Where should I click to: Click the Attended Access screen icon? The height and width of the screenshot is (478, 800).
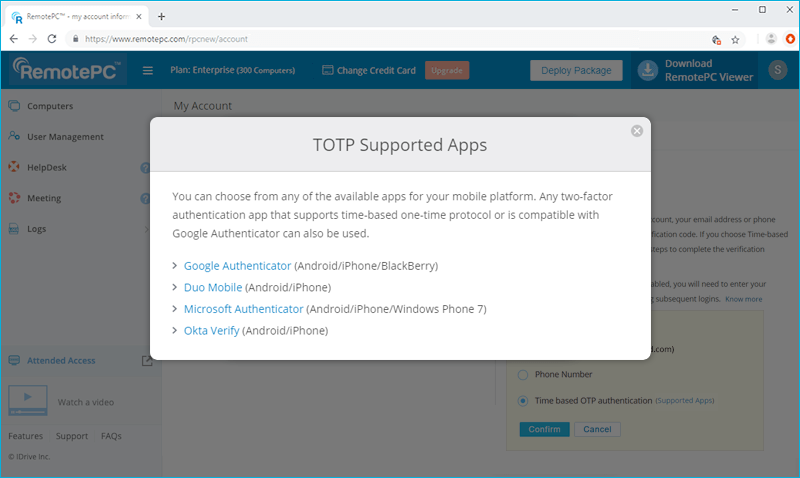click(x=14, y=360)
